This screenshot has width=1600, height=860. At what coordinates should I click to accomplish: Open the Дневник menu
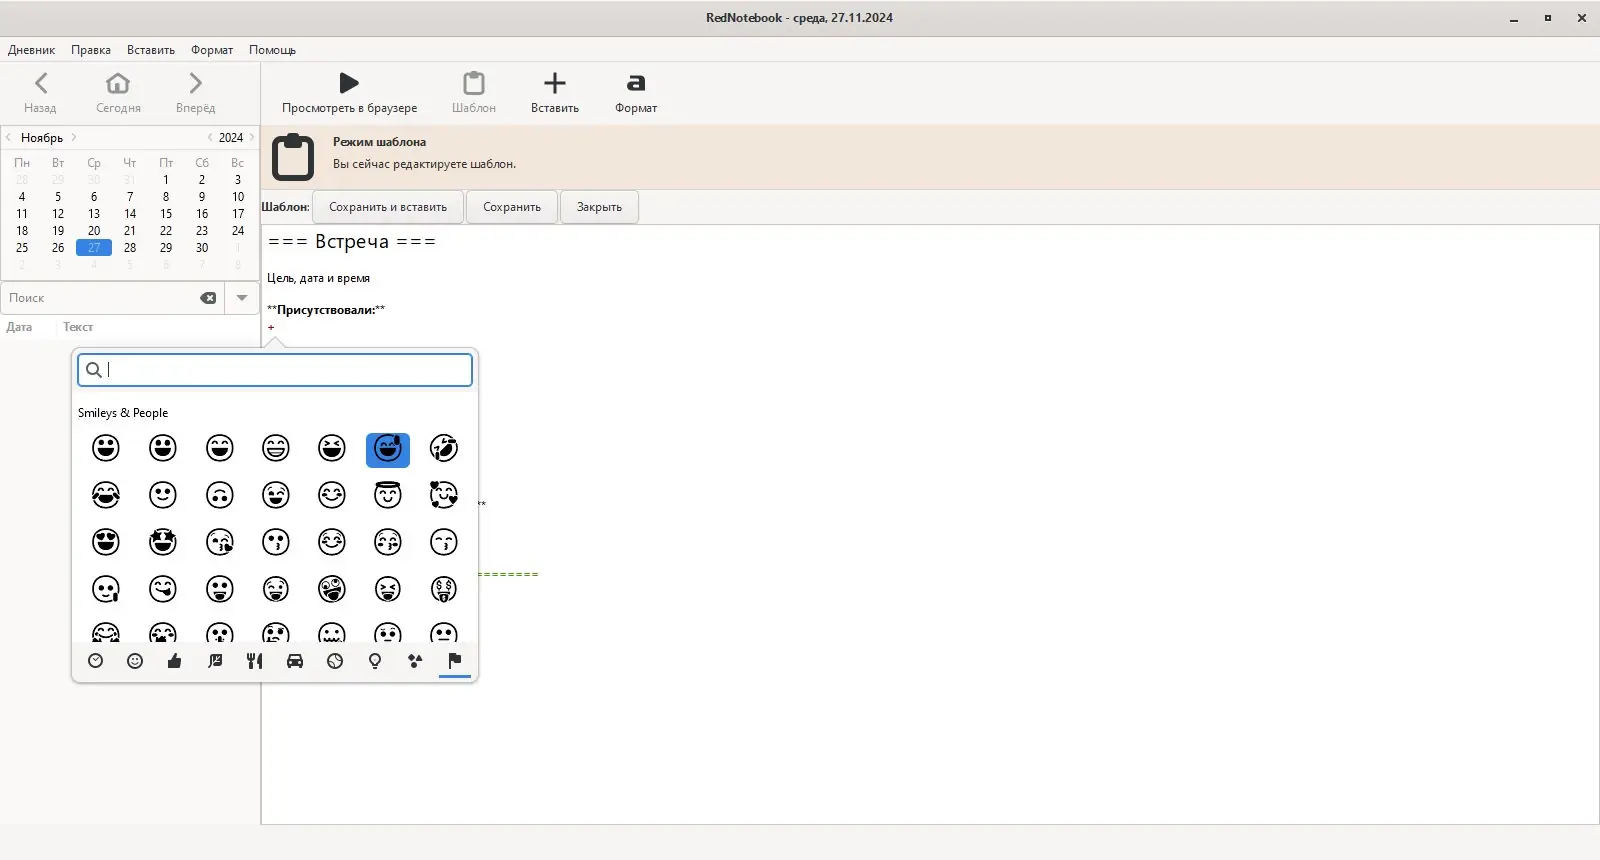click(32, 50)
